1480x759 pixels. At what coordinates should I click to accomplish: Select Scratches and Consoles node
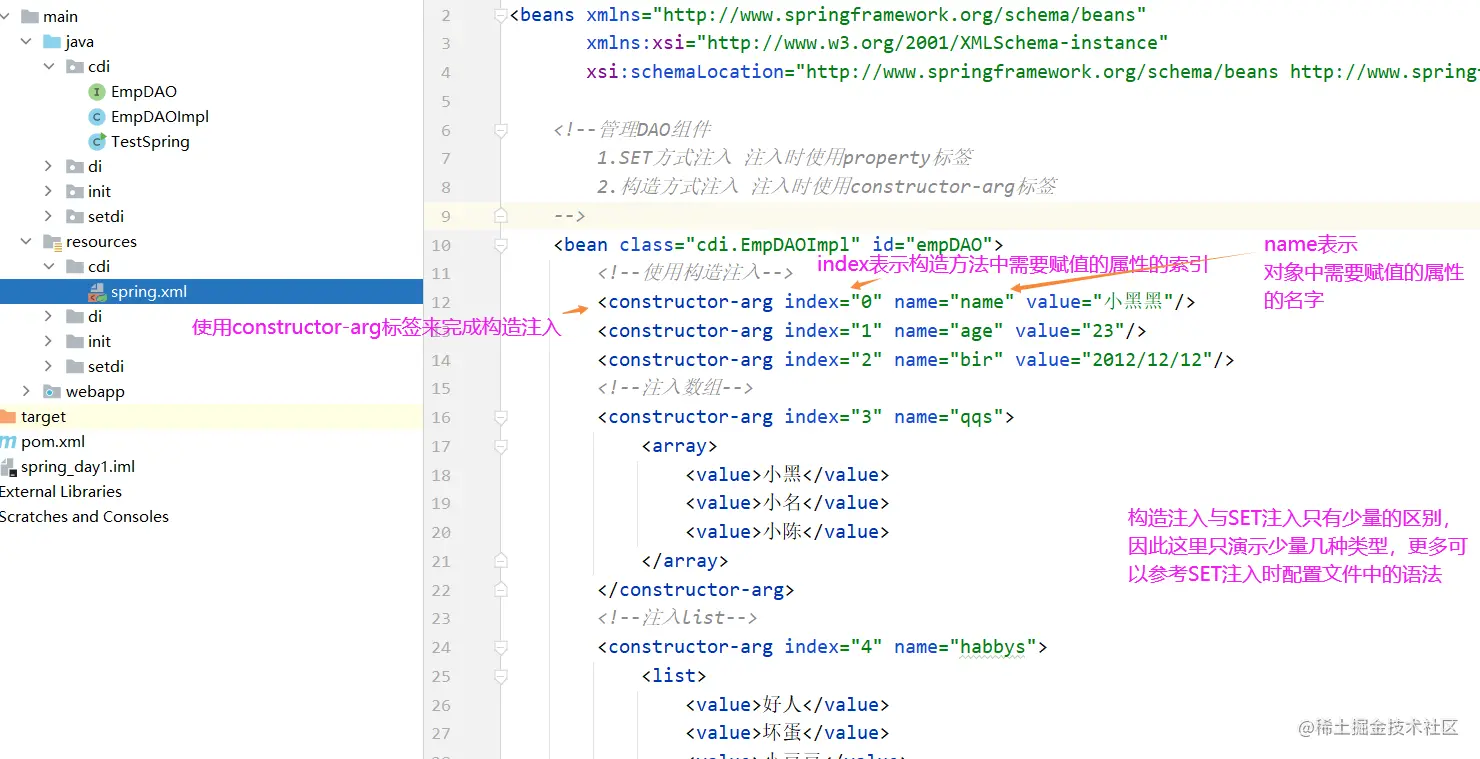click(x=84, y=517)
